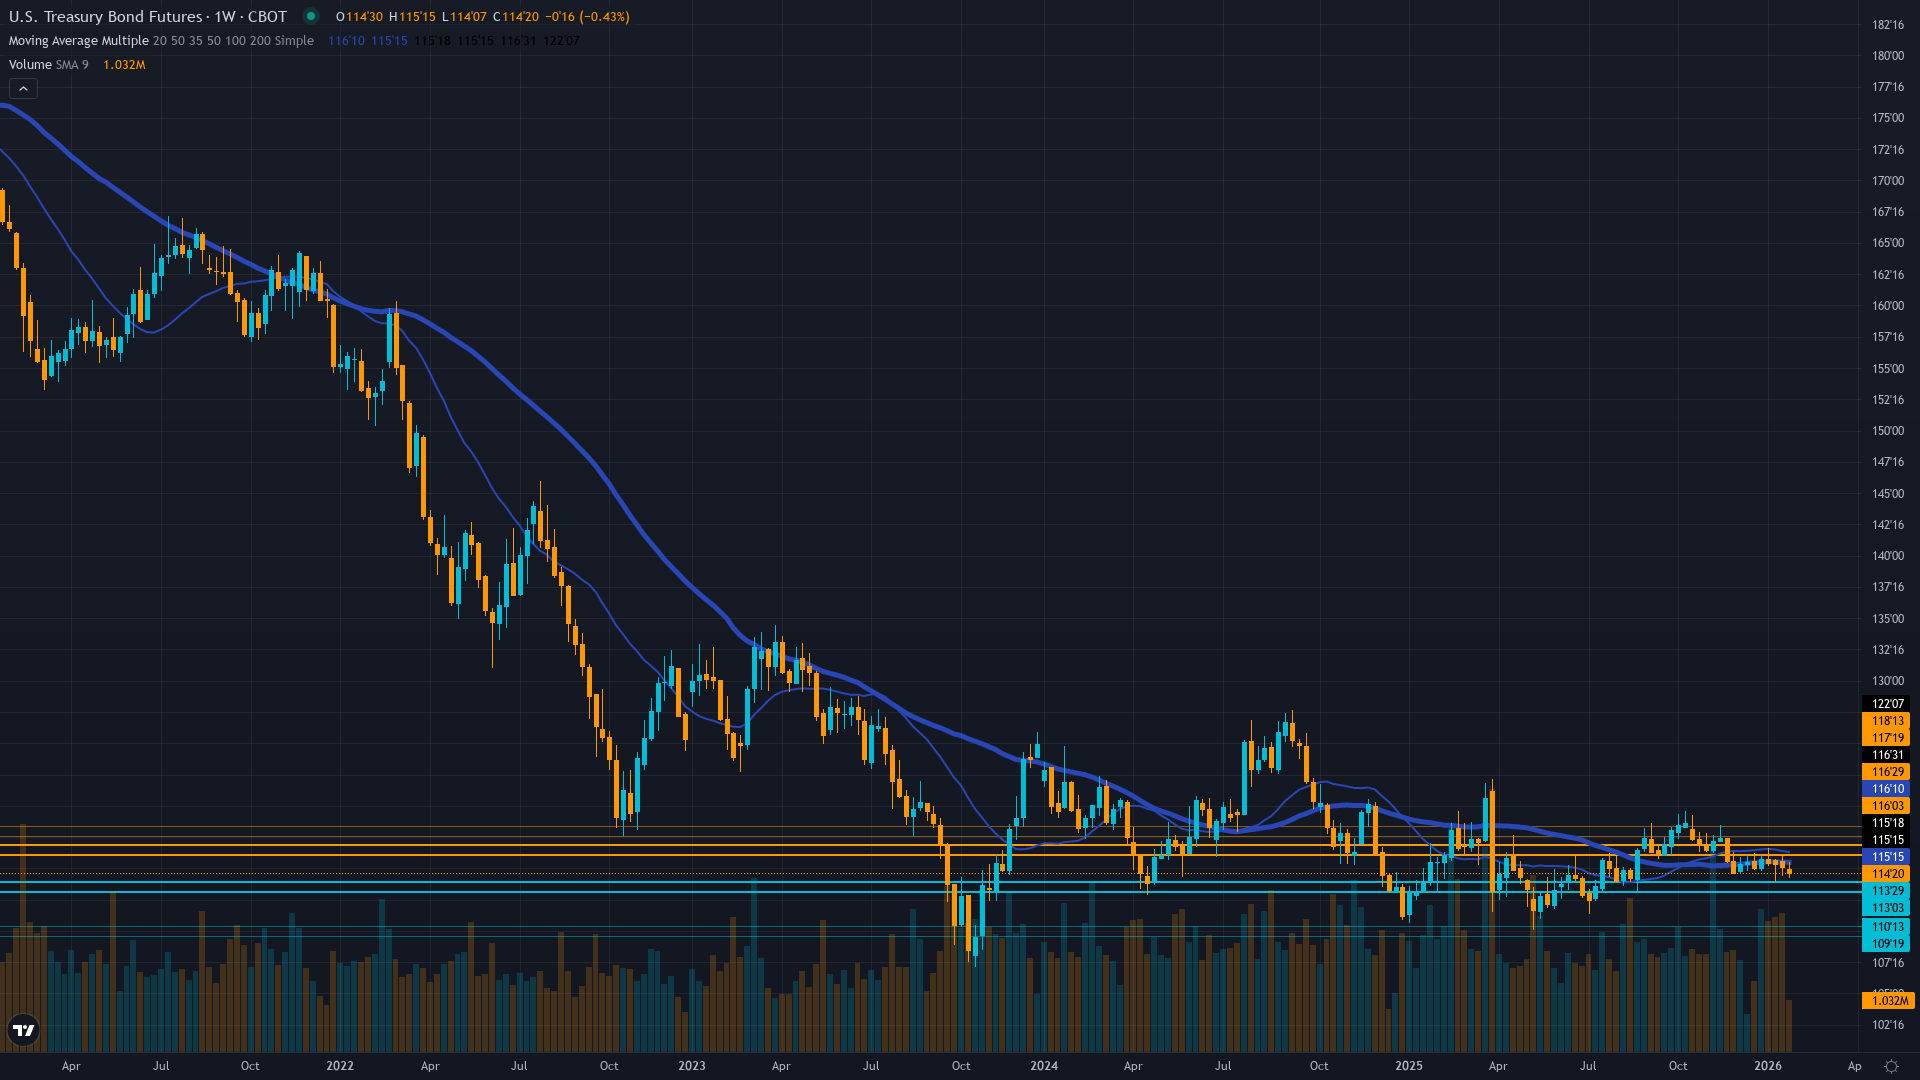
Task: Collapse the indicator legend chevron
Action: coord(23,89)
